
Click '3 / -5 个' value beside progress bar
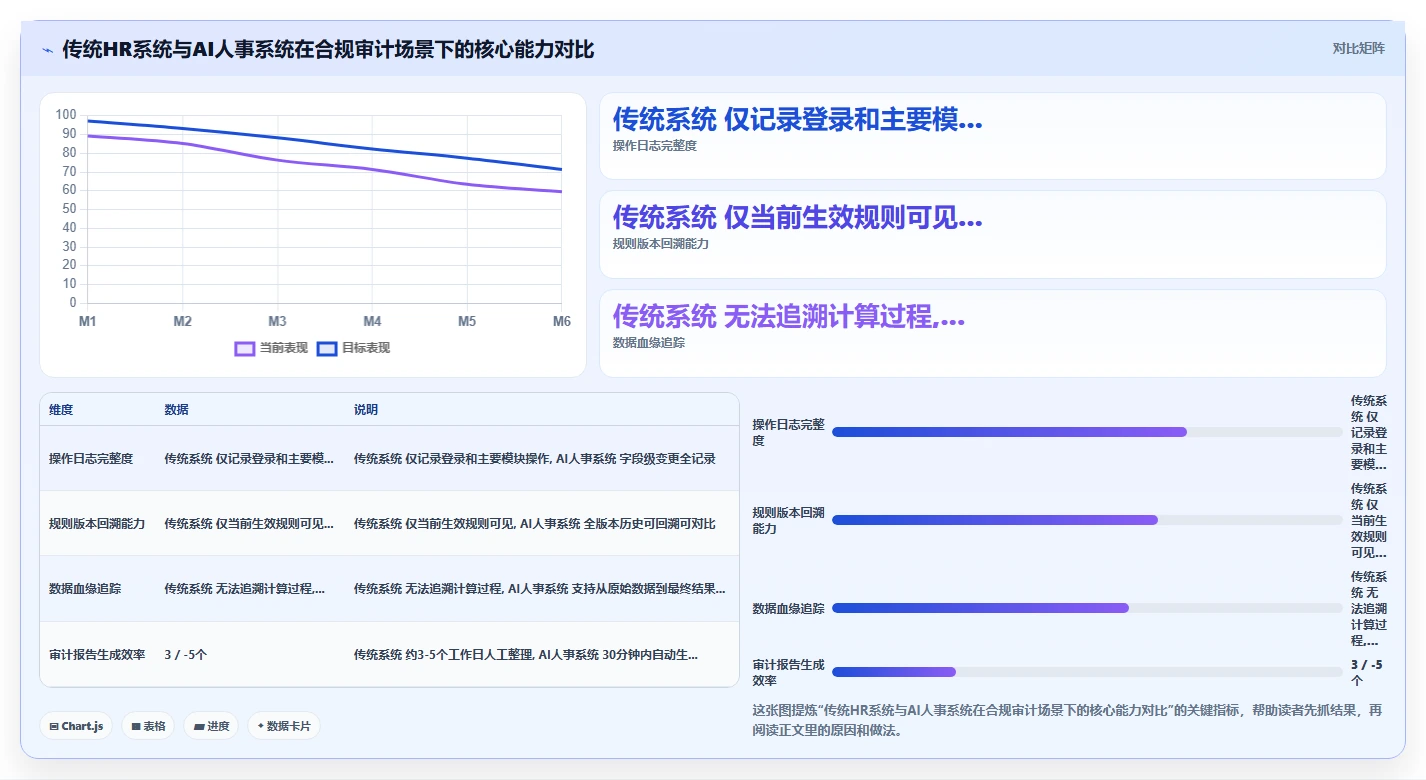coord(1367,672)
